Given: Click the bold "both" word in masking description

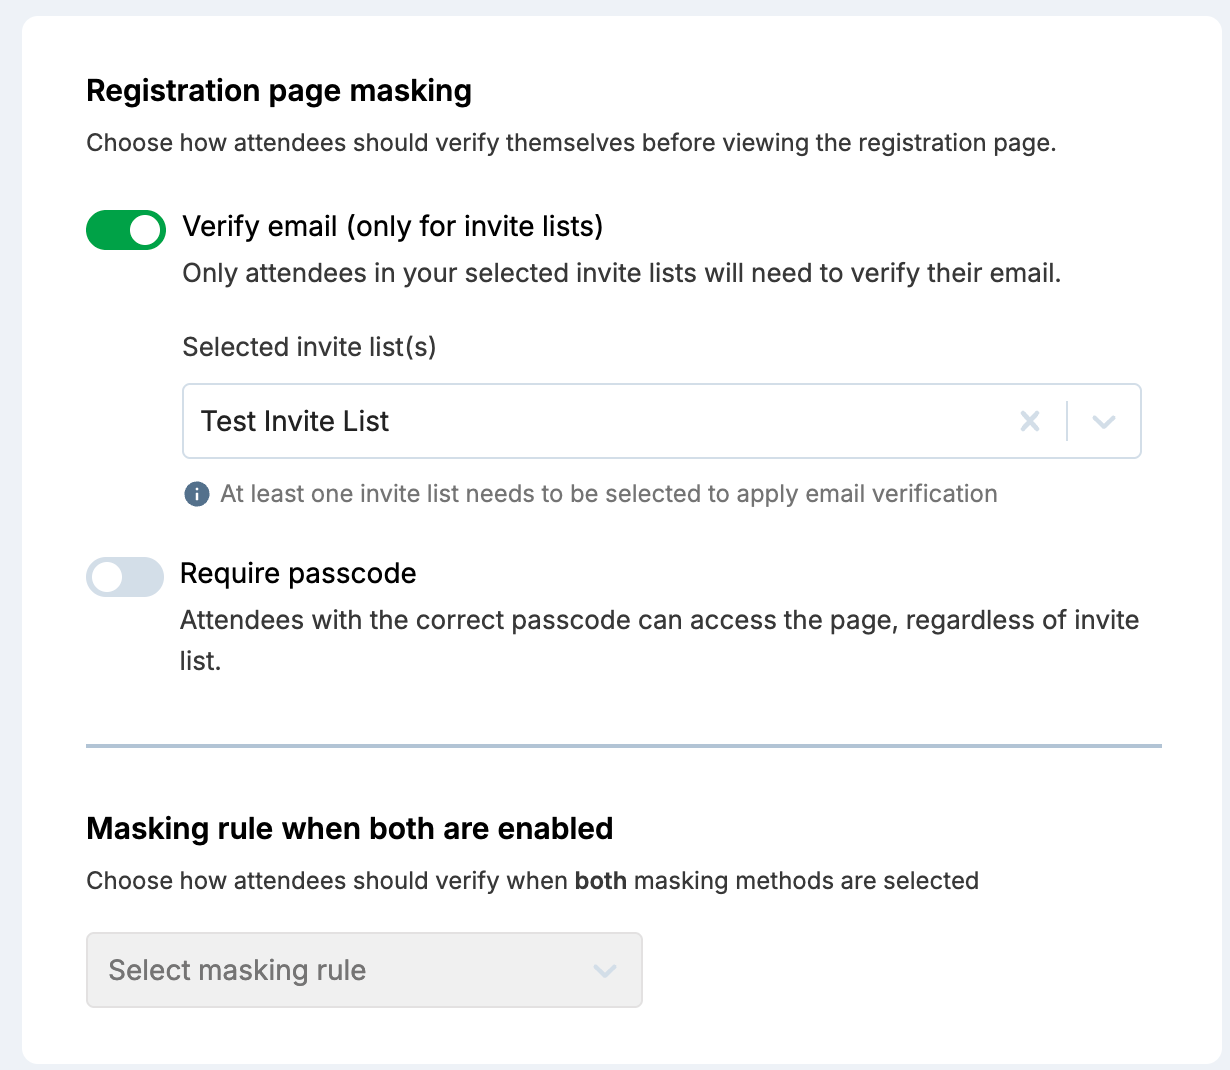Looking at the screenshot, I should pyautogui.click(x=600, y=881).
